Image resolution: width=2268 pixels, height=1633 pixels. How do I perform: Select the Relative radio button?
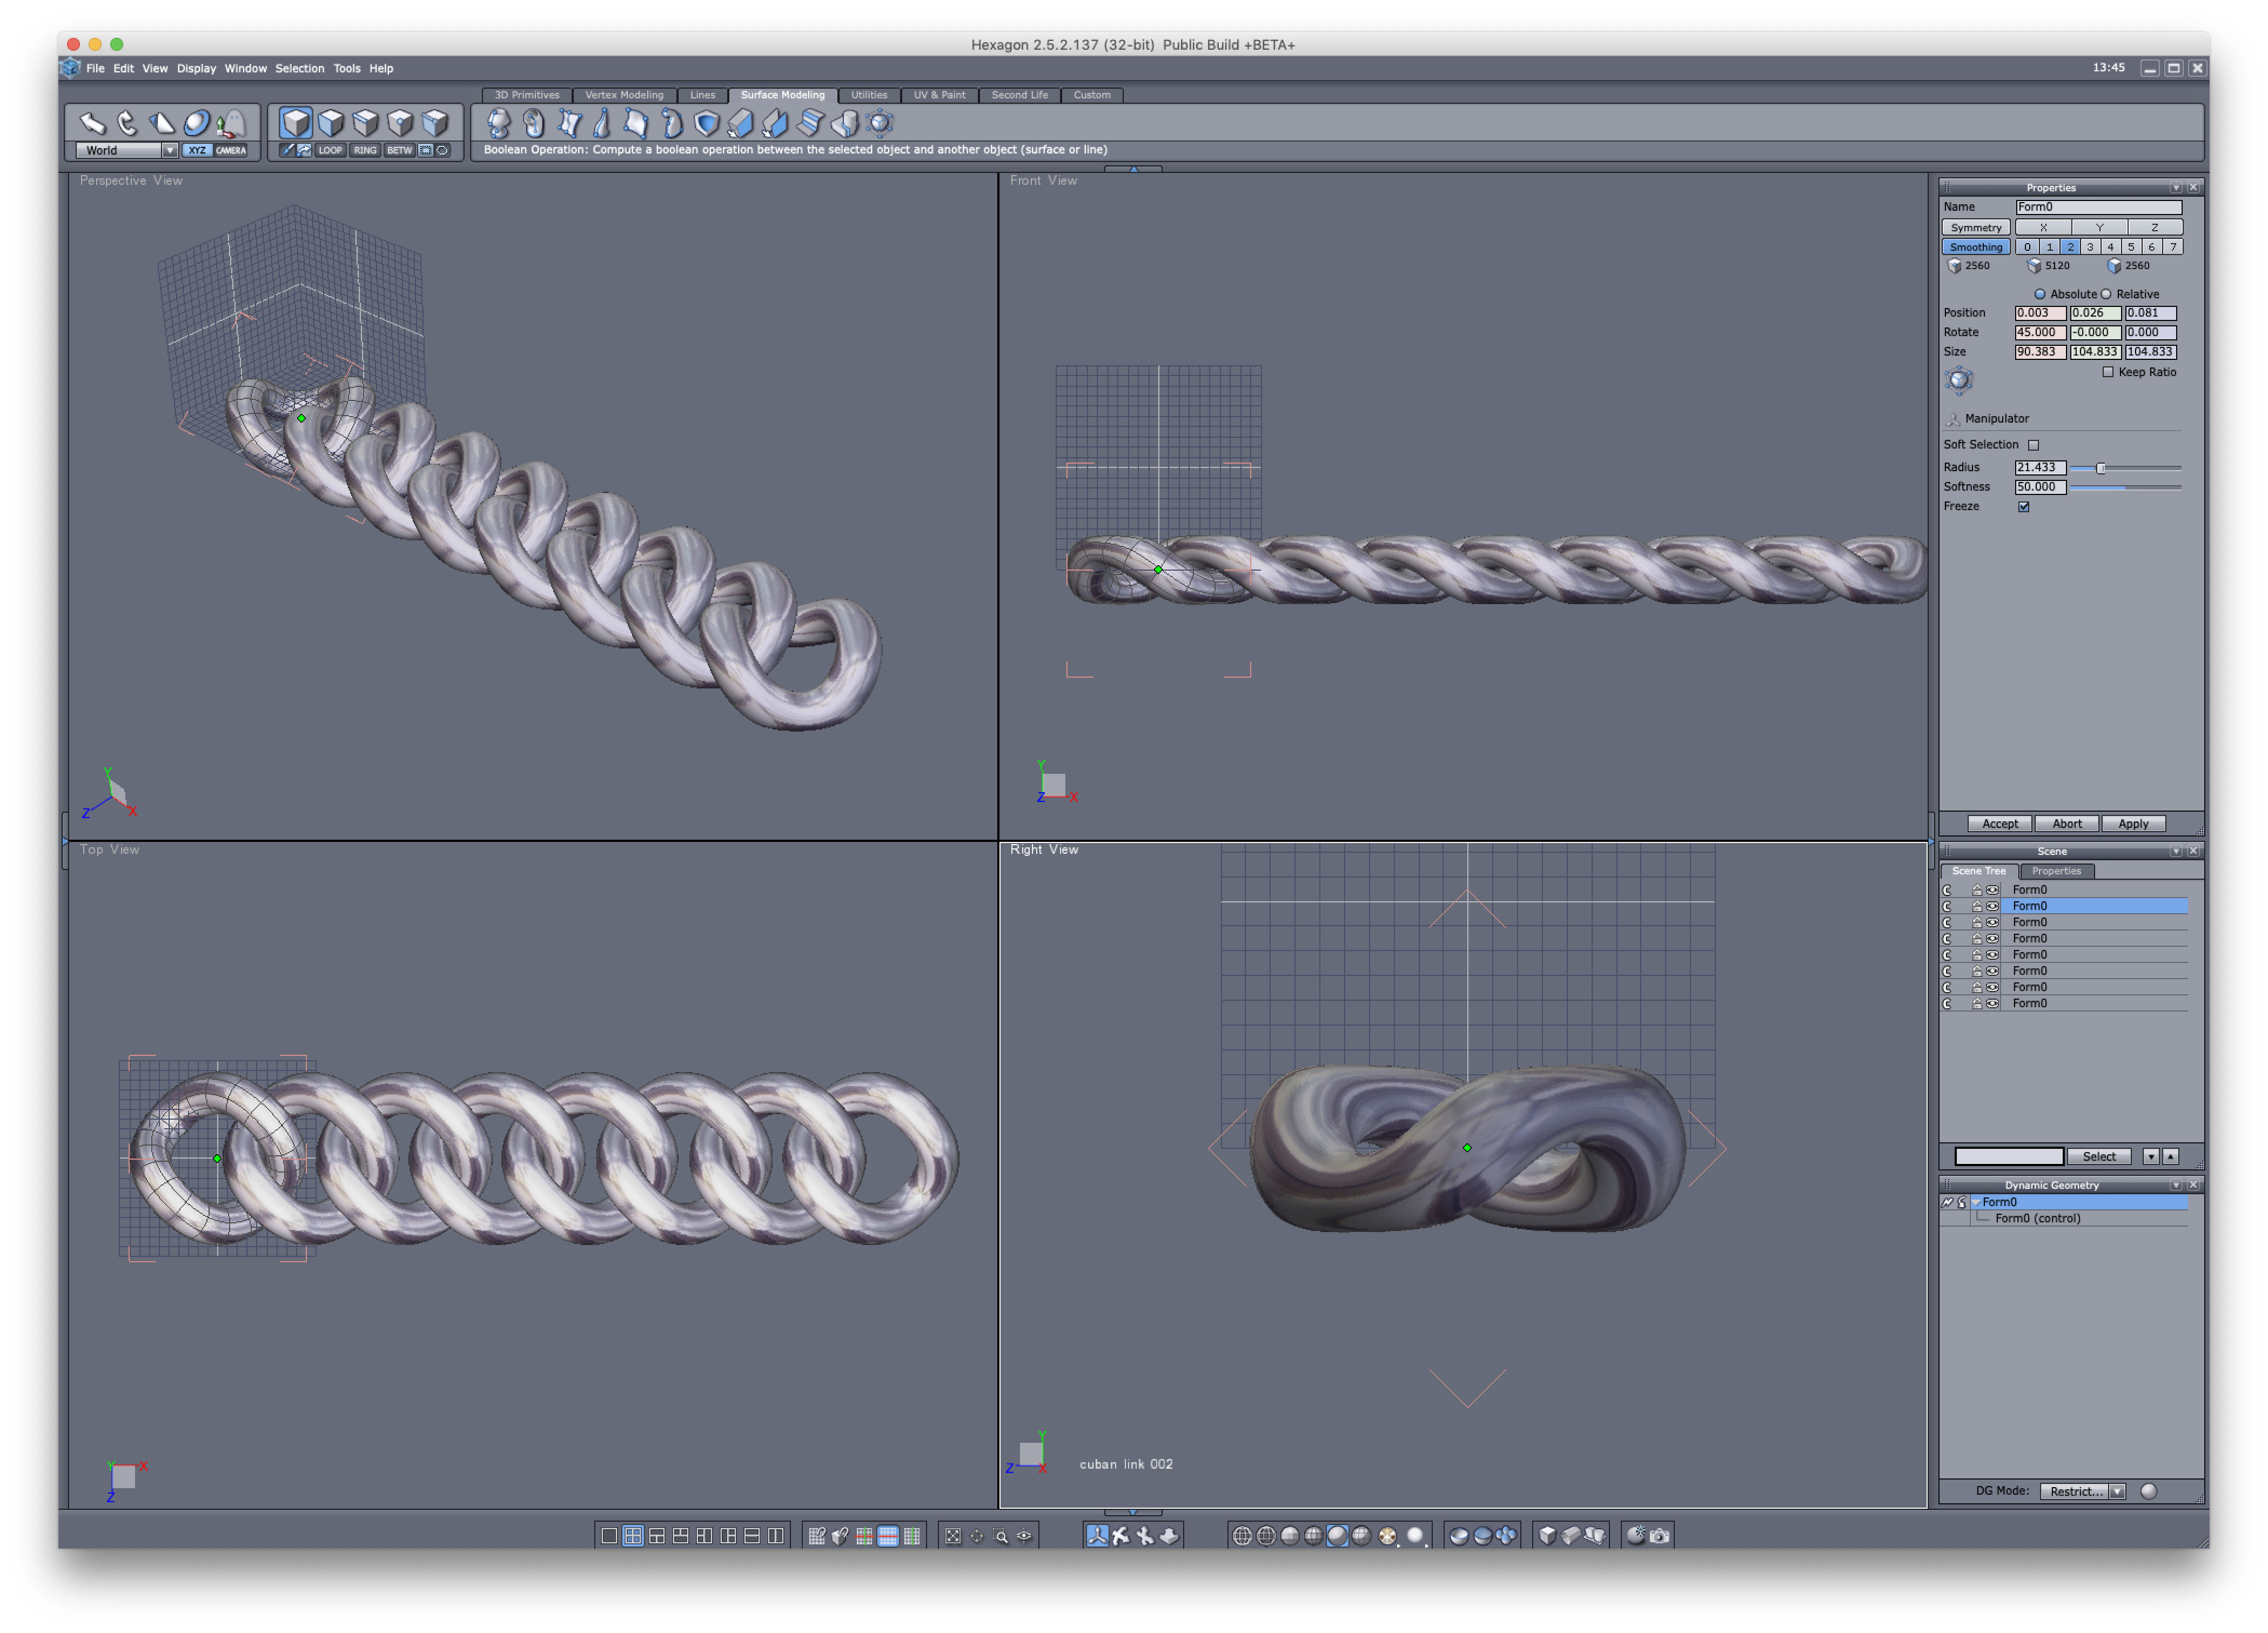pyautogui.click(x=2107, y=294)
